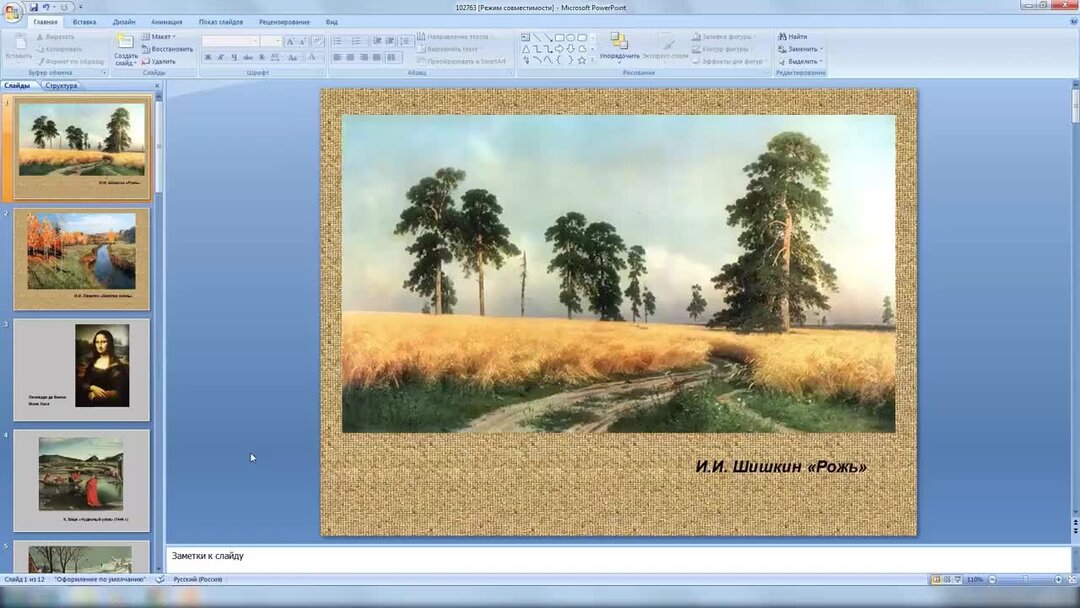The height and width of the screenshot is (608, 1080).
Task: Open the Заменить replace dropdown
Action: click(x=800, y=49)
